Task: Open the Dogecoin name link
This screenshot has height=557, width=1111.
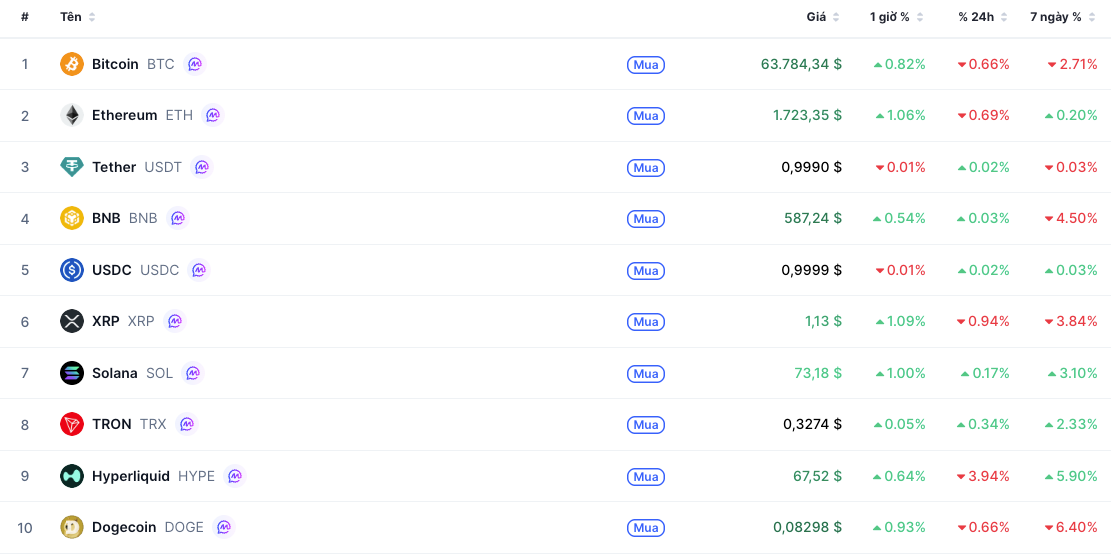Action: (124, 527)
